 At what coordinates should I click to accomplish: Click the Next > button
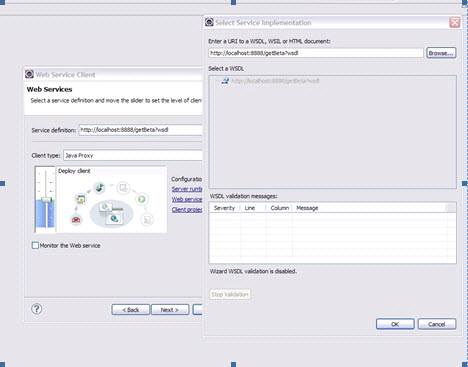[x=170, y=310]
